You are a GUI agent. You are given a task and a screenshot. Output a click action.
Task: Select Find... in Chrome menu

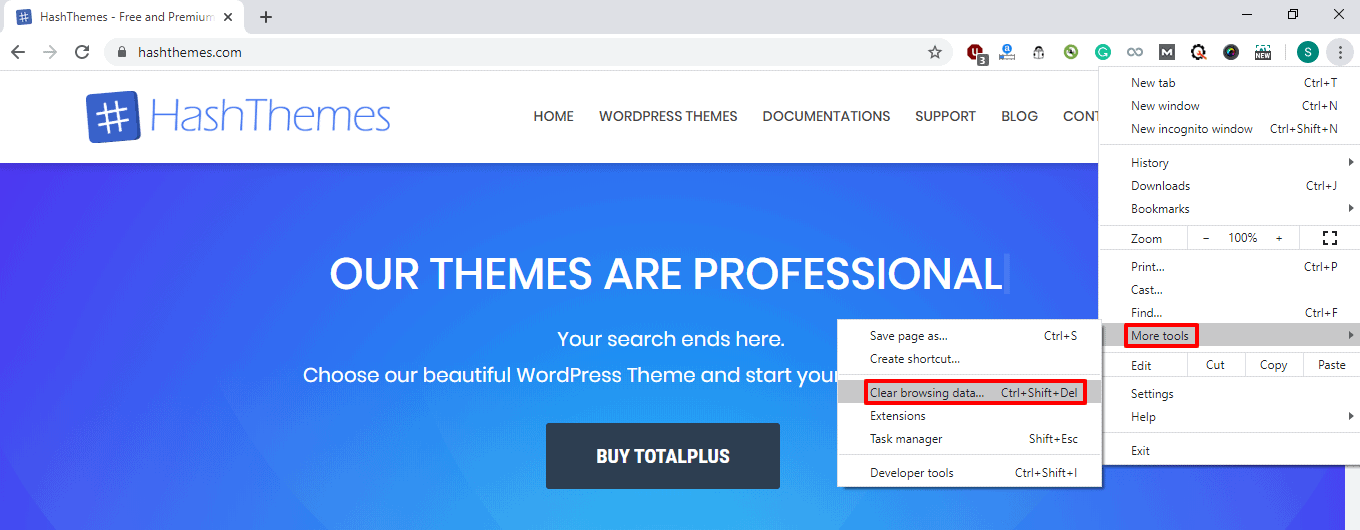1229,312
